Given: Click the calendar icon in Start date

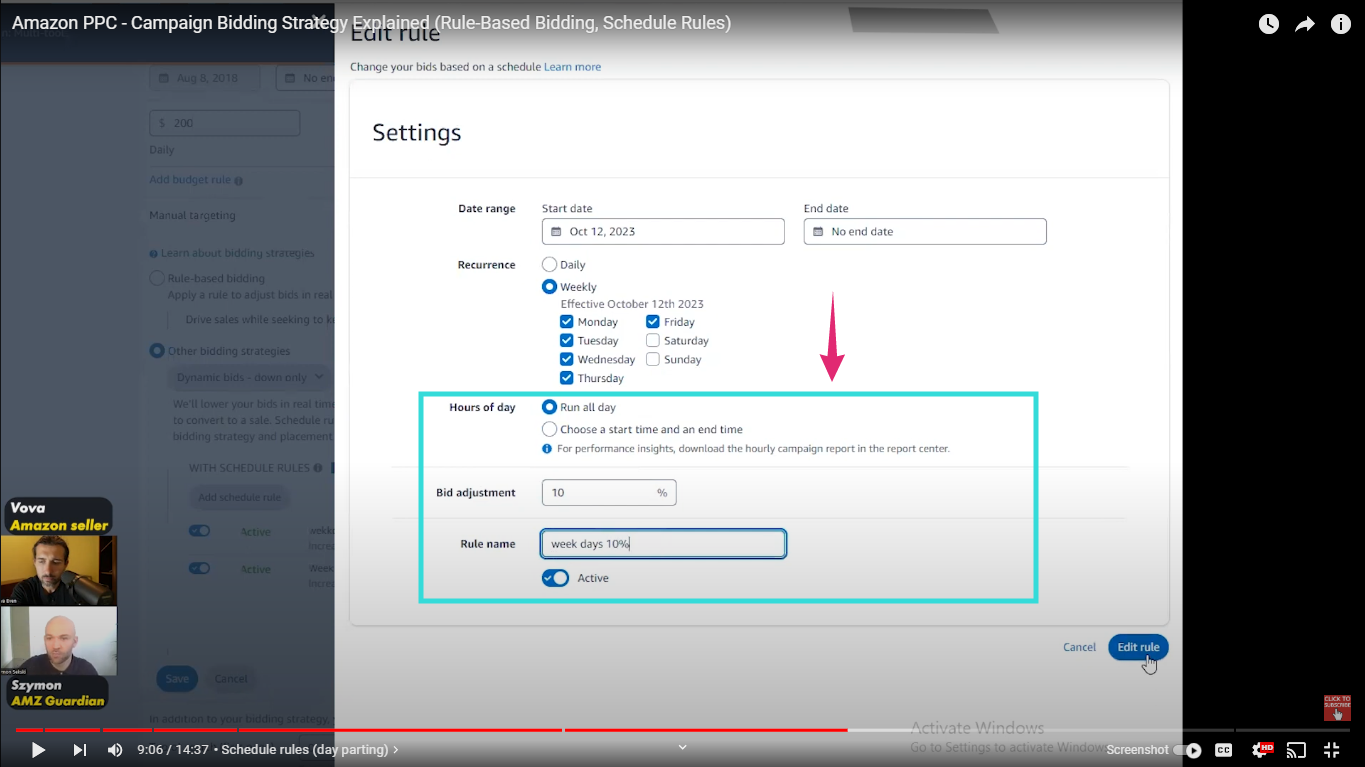Looking at the screenshot, I should click(557, 231).
